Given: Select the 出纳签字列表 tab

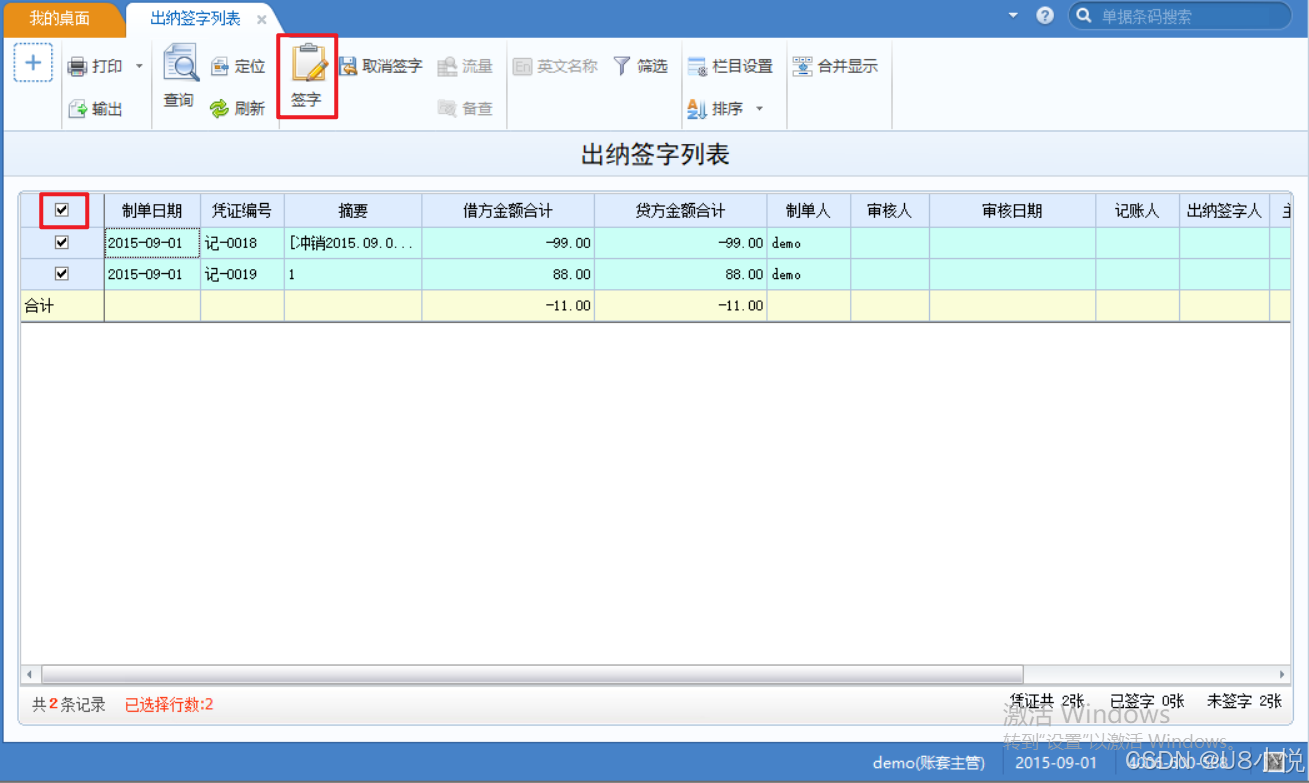Looking at the screenshot, I should click(x=195, y=19).
